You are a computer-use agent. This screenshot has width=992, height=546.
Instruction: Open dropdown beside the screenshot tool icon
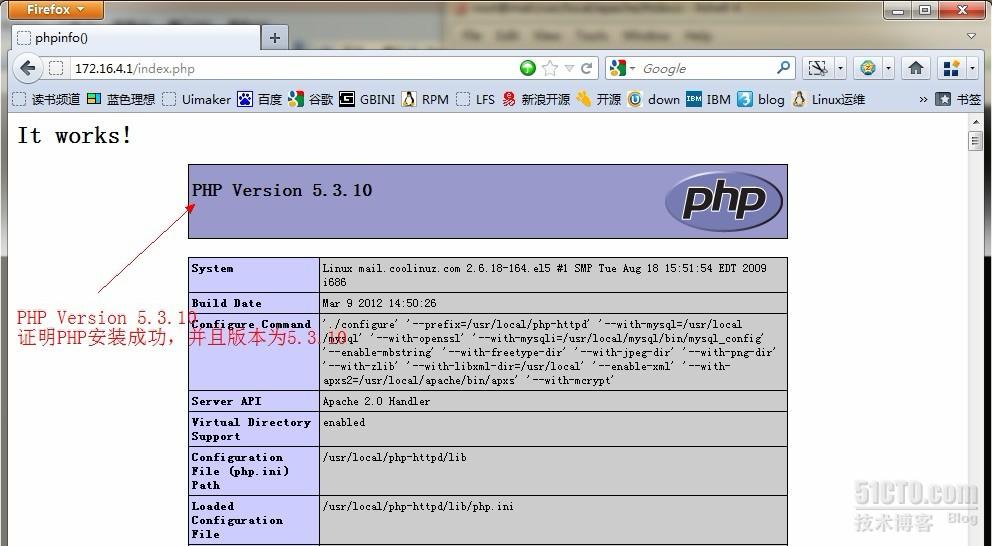pos(840,68)
